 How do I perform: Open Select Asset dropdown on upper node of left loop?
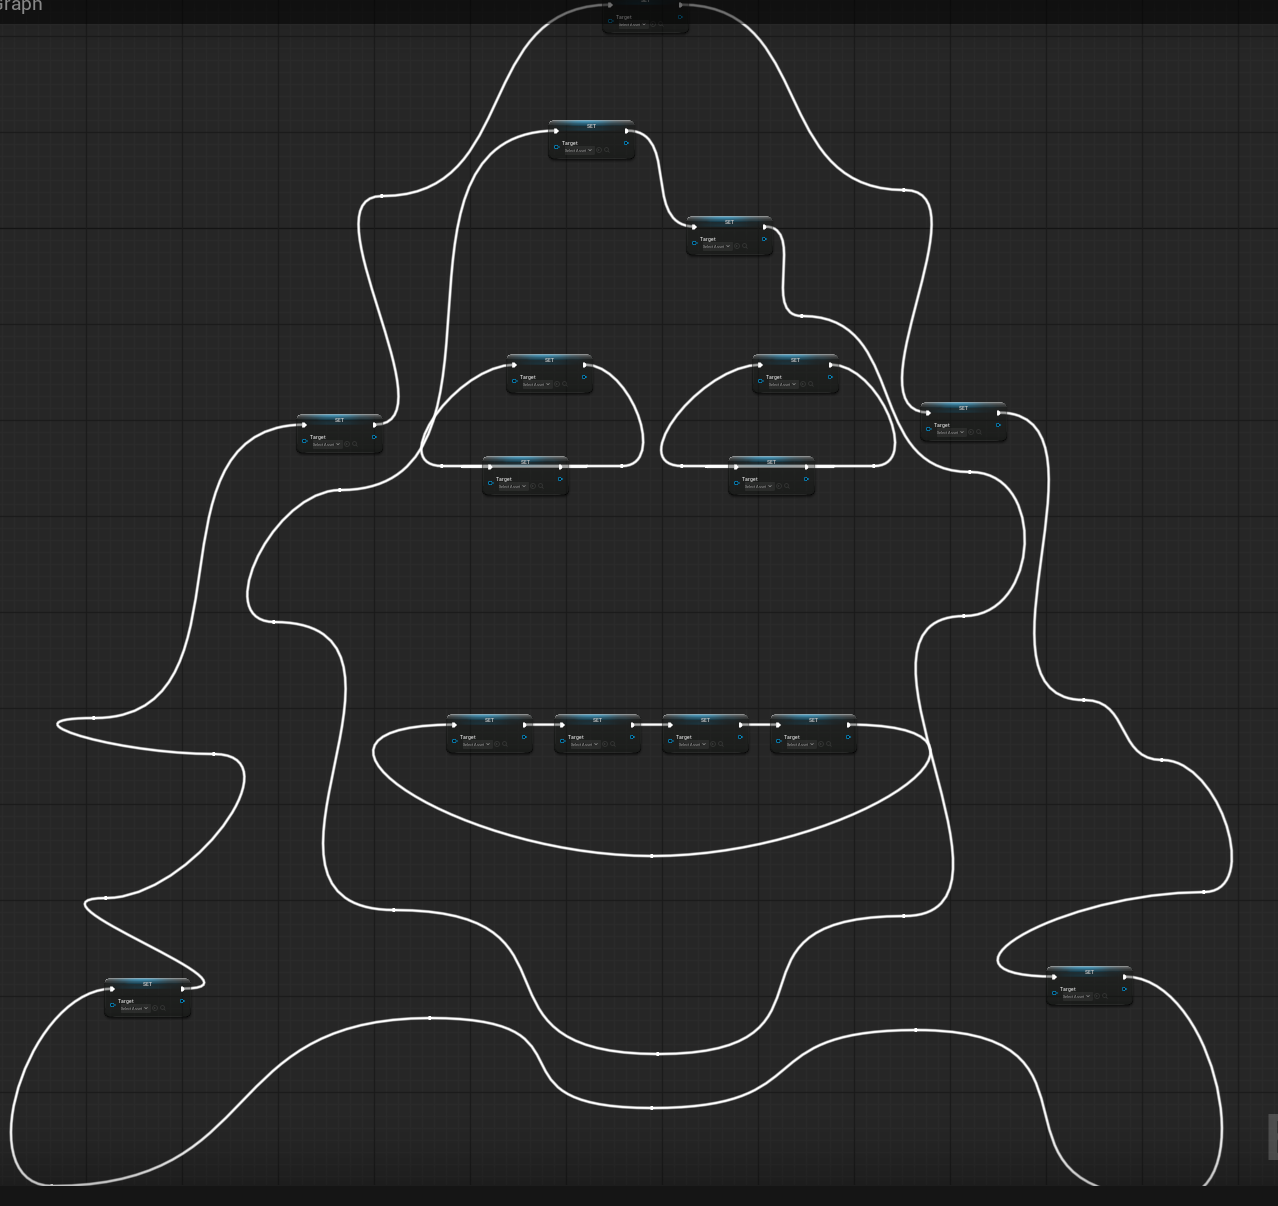(536, 384)
